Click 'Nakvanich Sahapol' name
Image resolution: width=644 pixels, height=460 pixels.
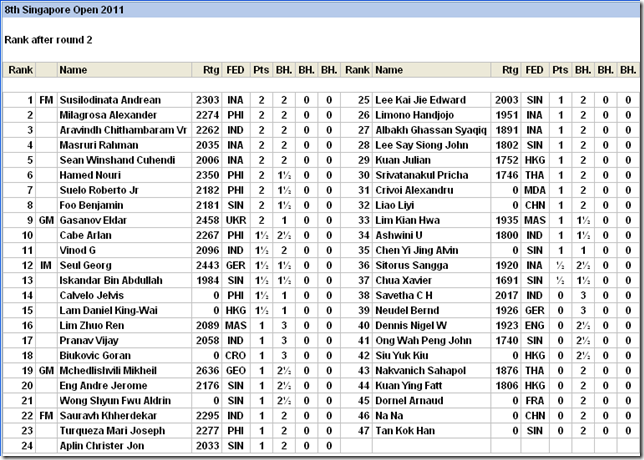point(421,371)
